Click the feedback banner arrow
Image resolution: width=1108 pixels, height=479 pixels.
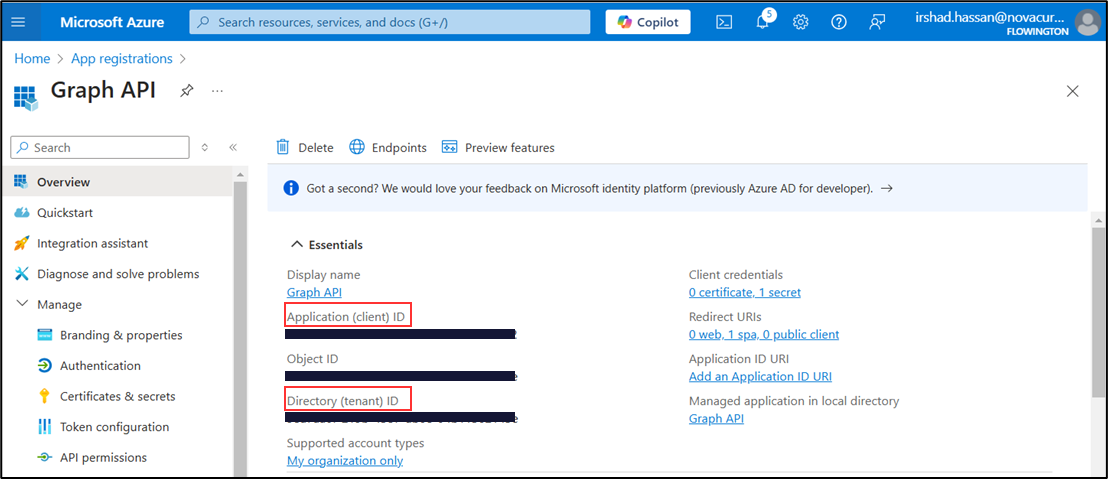pos(887,189)
